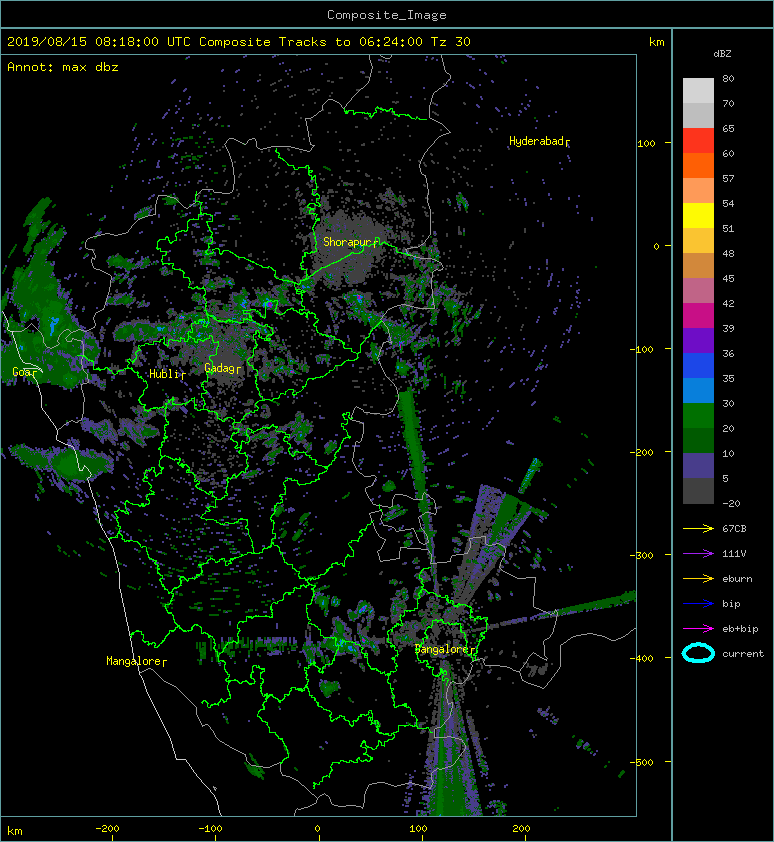
Task: Click the 200 mark on horizontal km axis
Action: coord(522,829)
